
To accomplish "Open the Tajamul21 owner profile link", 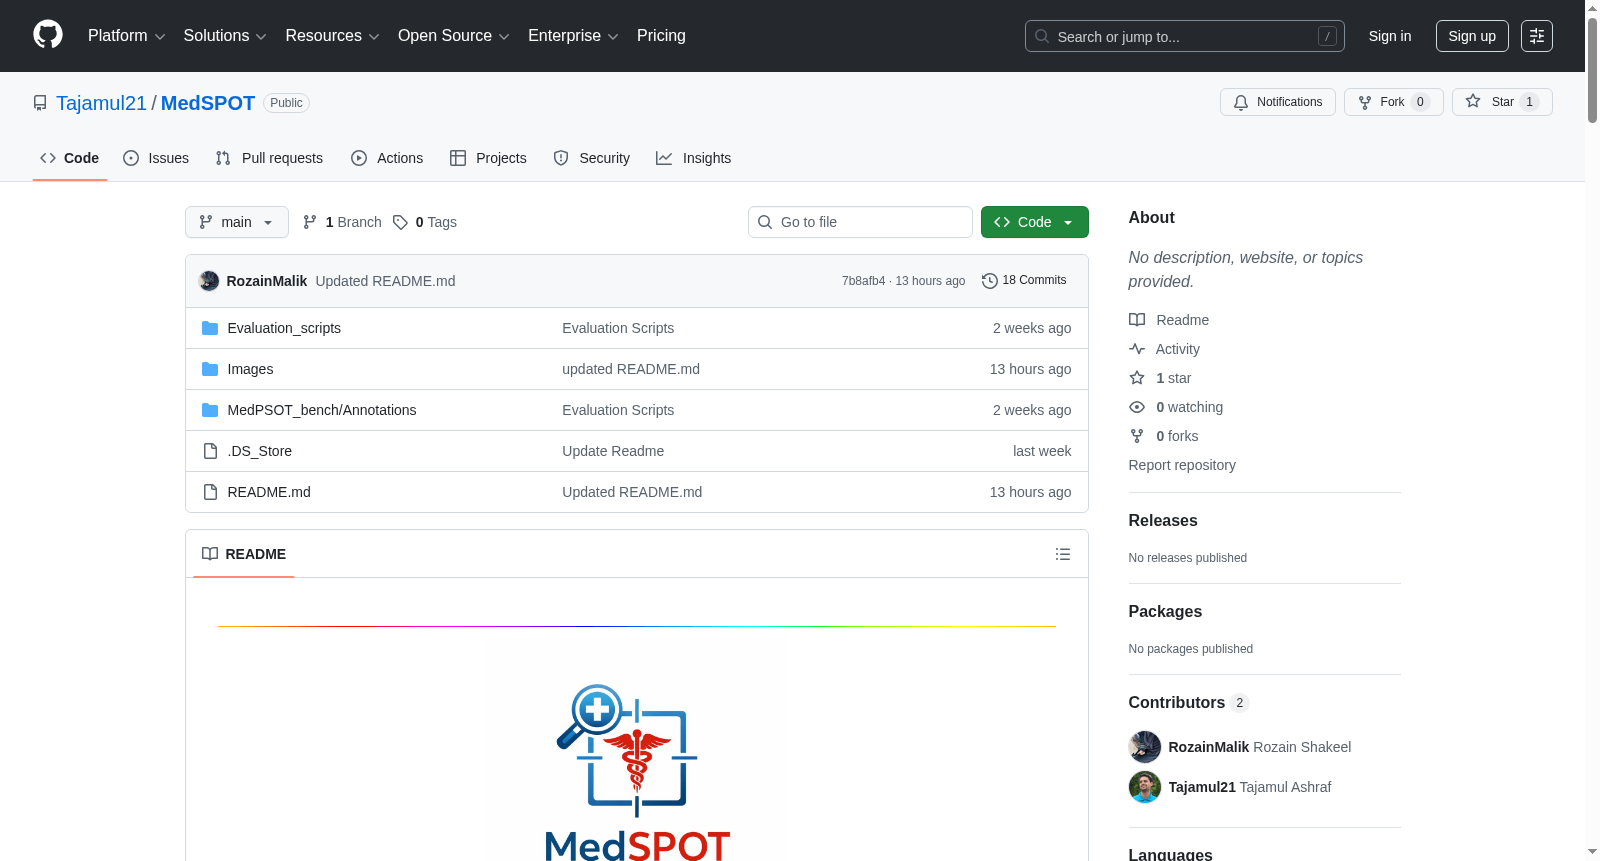I will point(101,103).
